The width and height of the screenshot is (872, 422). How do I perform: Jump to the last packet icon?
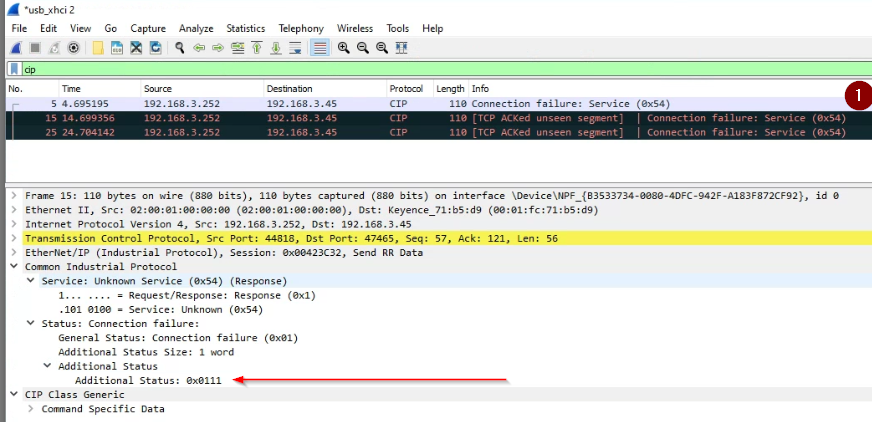[276, 48]
